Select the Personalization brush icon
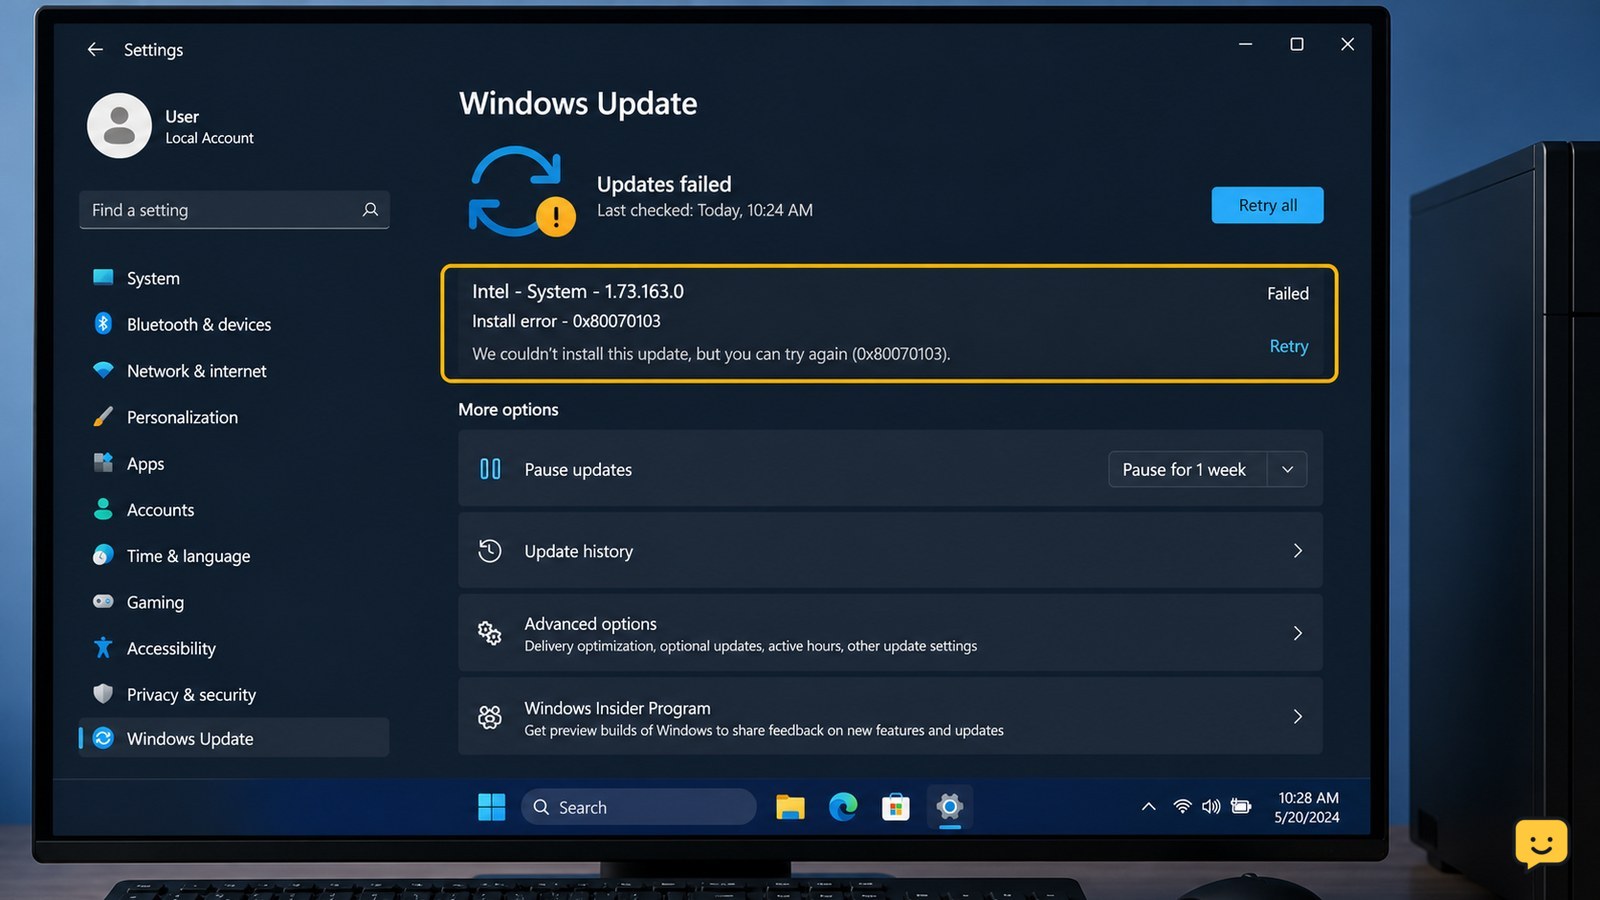 click(x=103, y=416)
